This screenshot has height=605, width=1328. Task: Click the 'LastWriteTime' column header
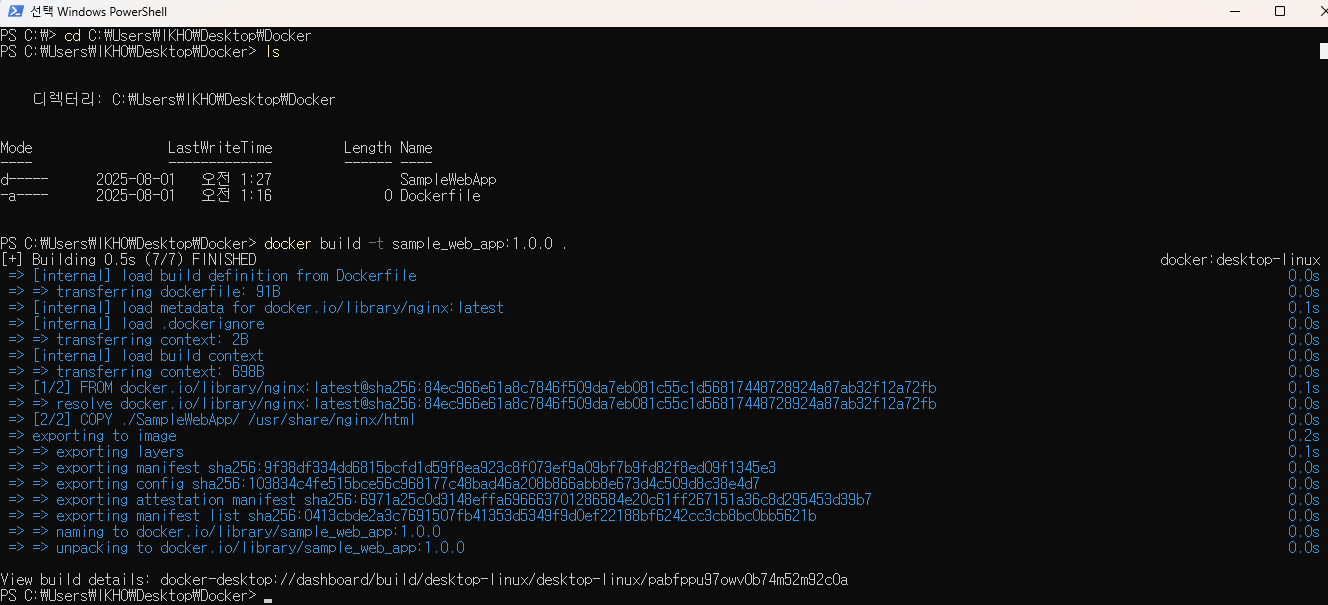pos(220,148)
